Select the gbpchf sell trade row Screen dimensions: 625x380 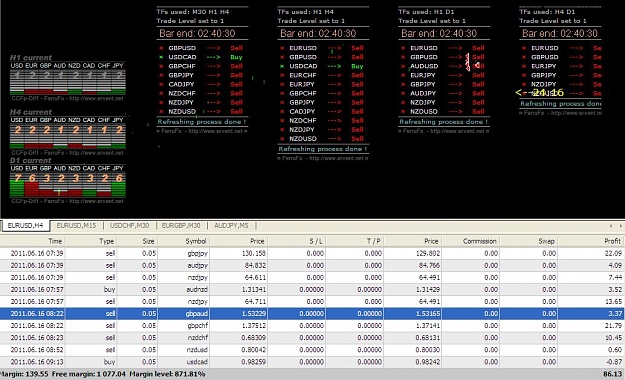pos(312,325)
